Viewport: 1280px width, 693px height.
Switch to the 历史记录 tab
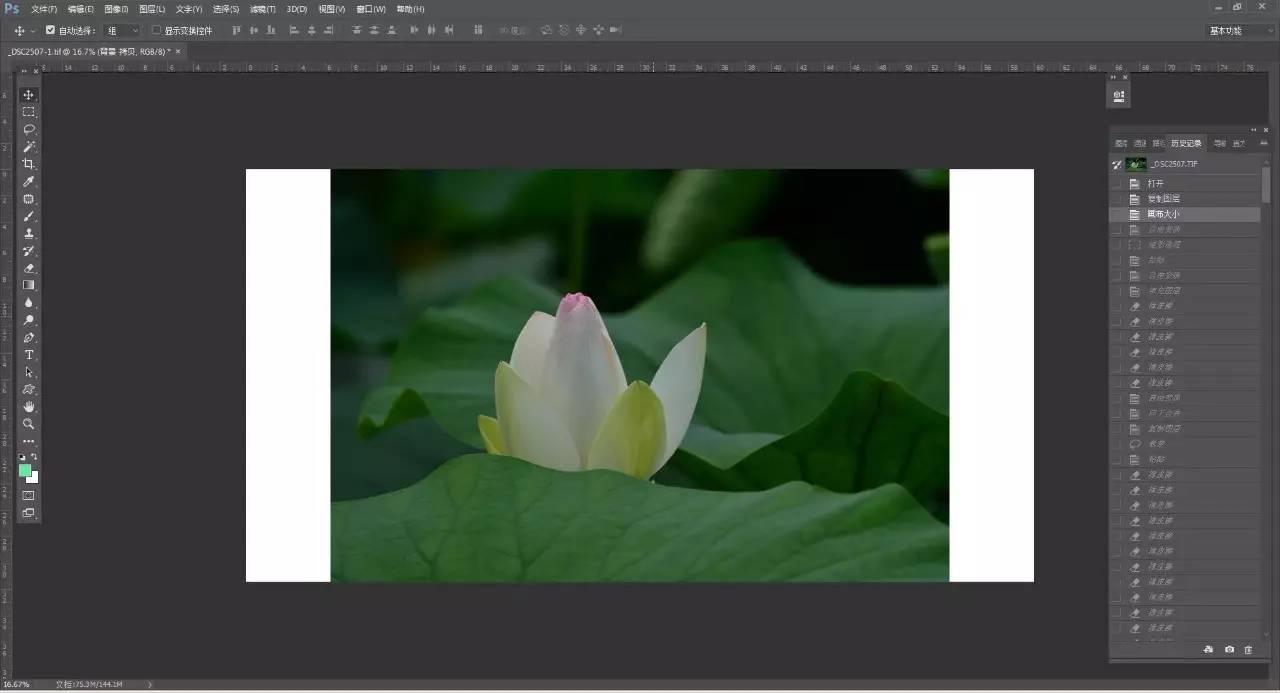(x=1186, y=143)
